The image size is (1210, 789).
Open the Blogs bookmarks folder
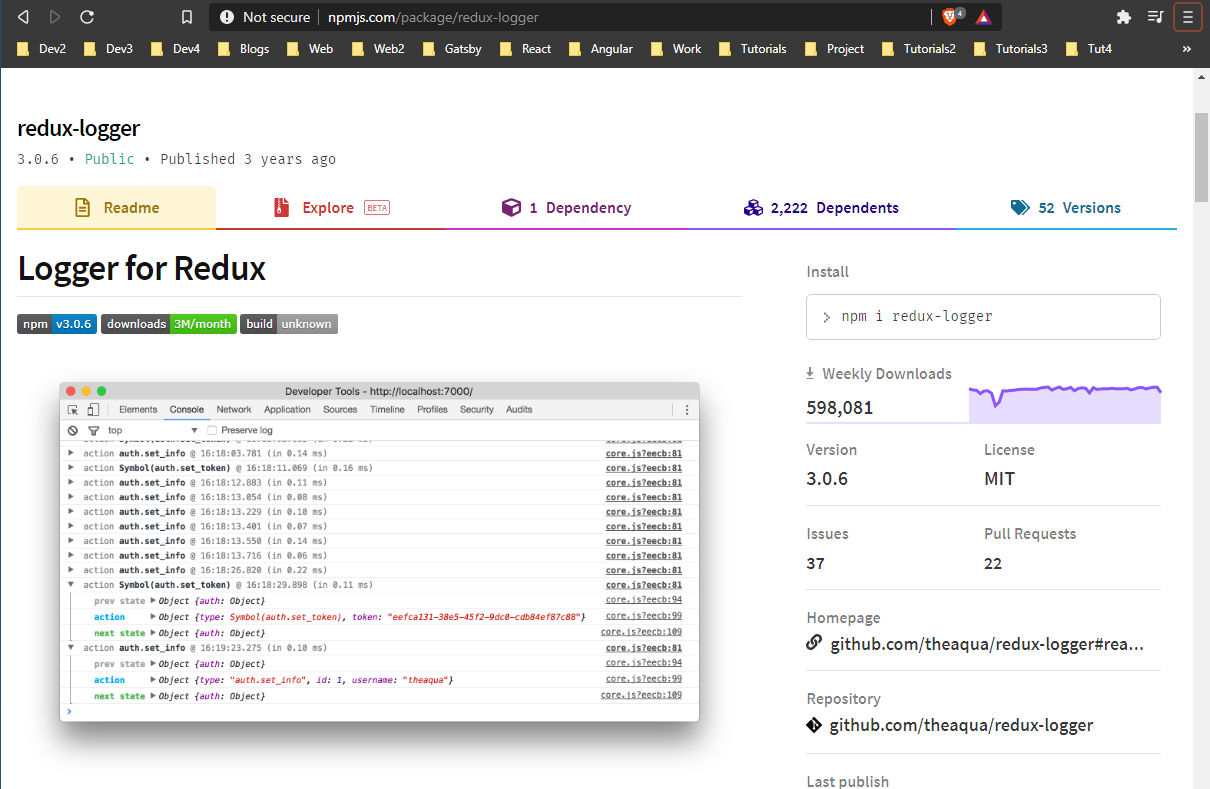[x=243, y=48]
